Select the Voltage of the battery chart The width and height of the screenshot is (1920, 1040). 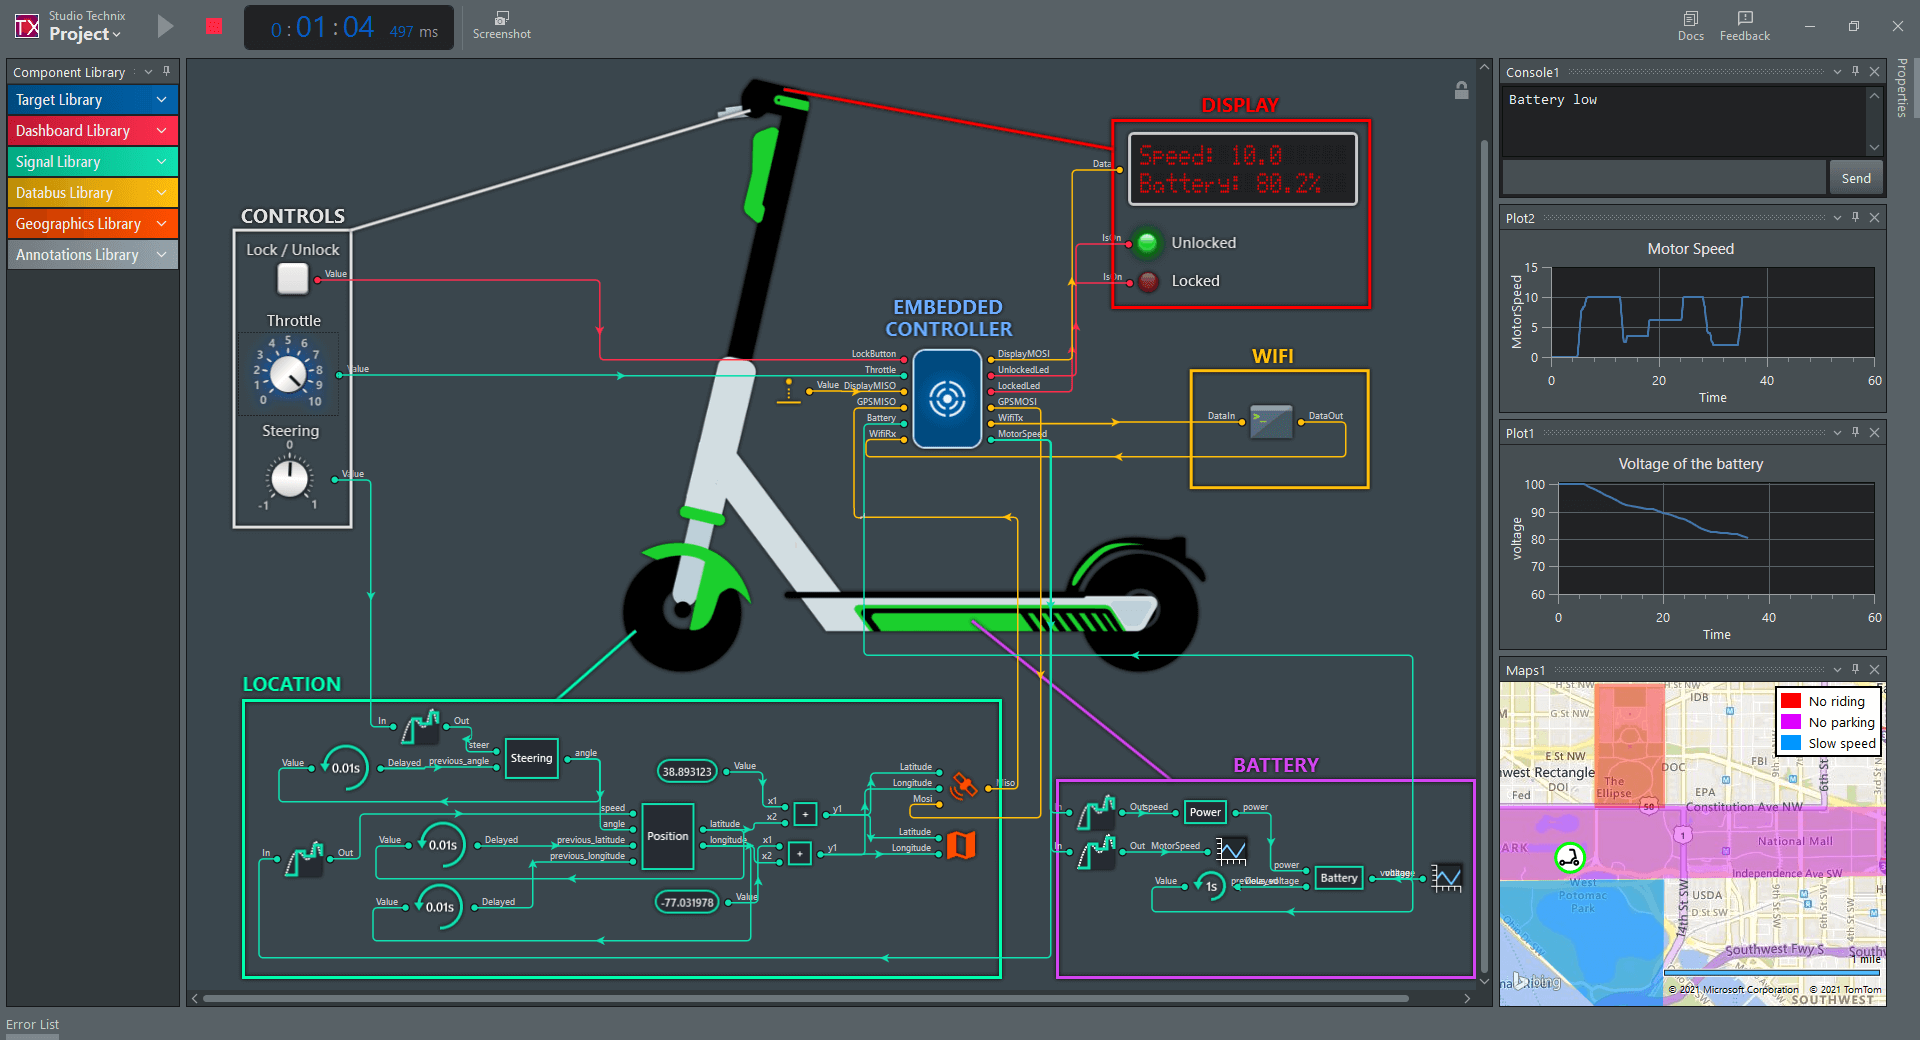pyautogui.click(x=1692, y=548)
